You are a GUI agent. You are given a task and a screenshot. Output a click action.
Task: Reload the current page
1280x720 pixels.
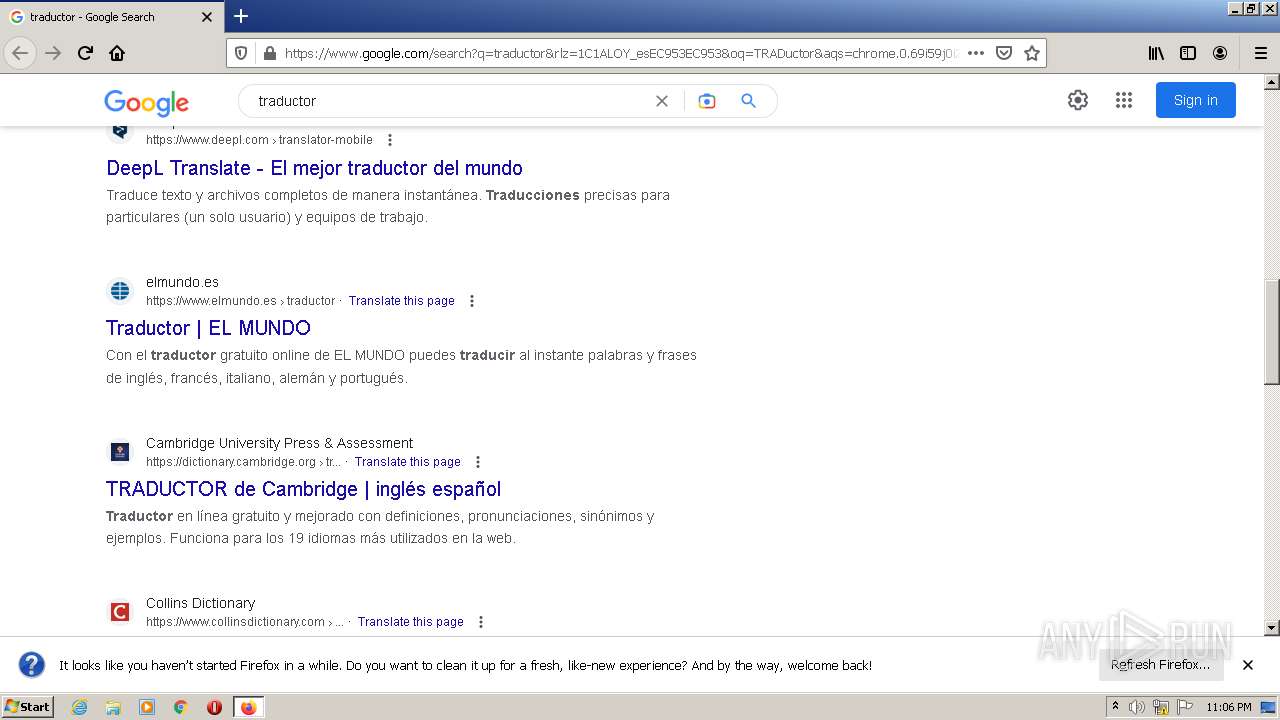click(86, 53)
